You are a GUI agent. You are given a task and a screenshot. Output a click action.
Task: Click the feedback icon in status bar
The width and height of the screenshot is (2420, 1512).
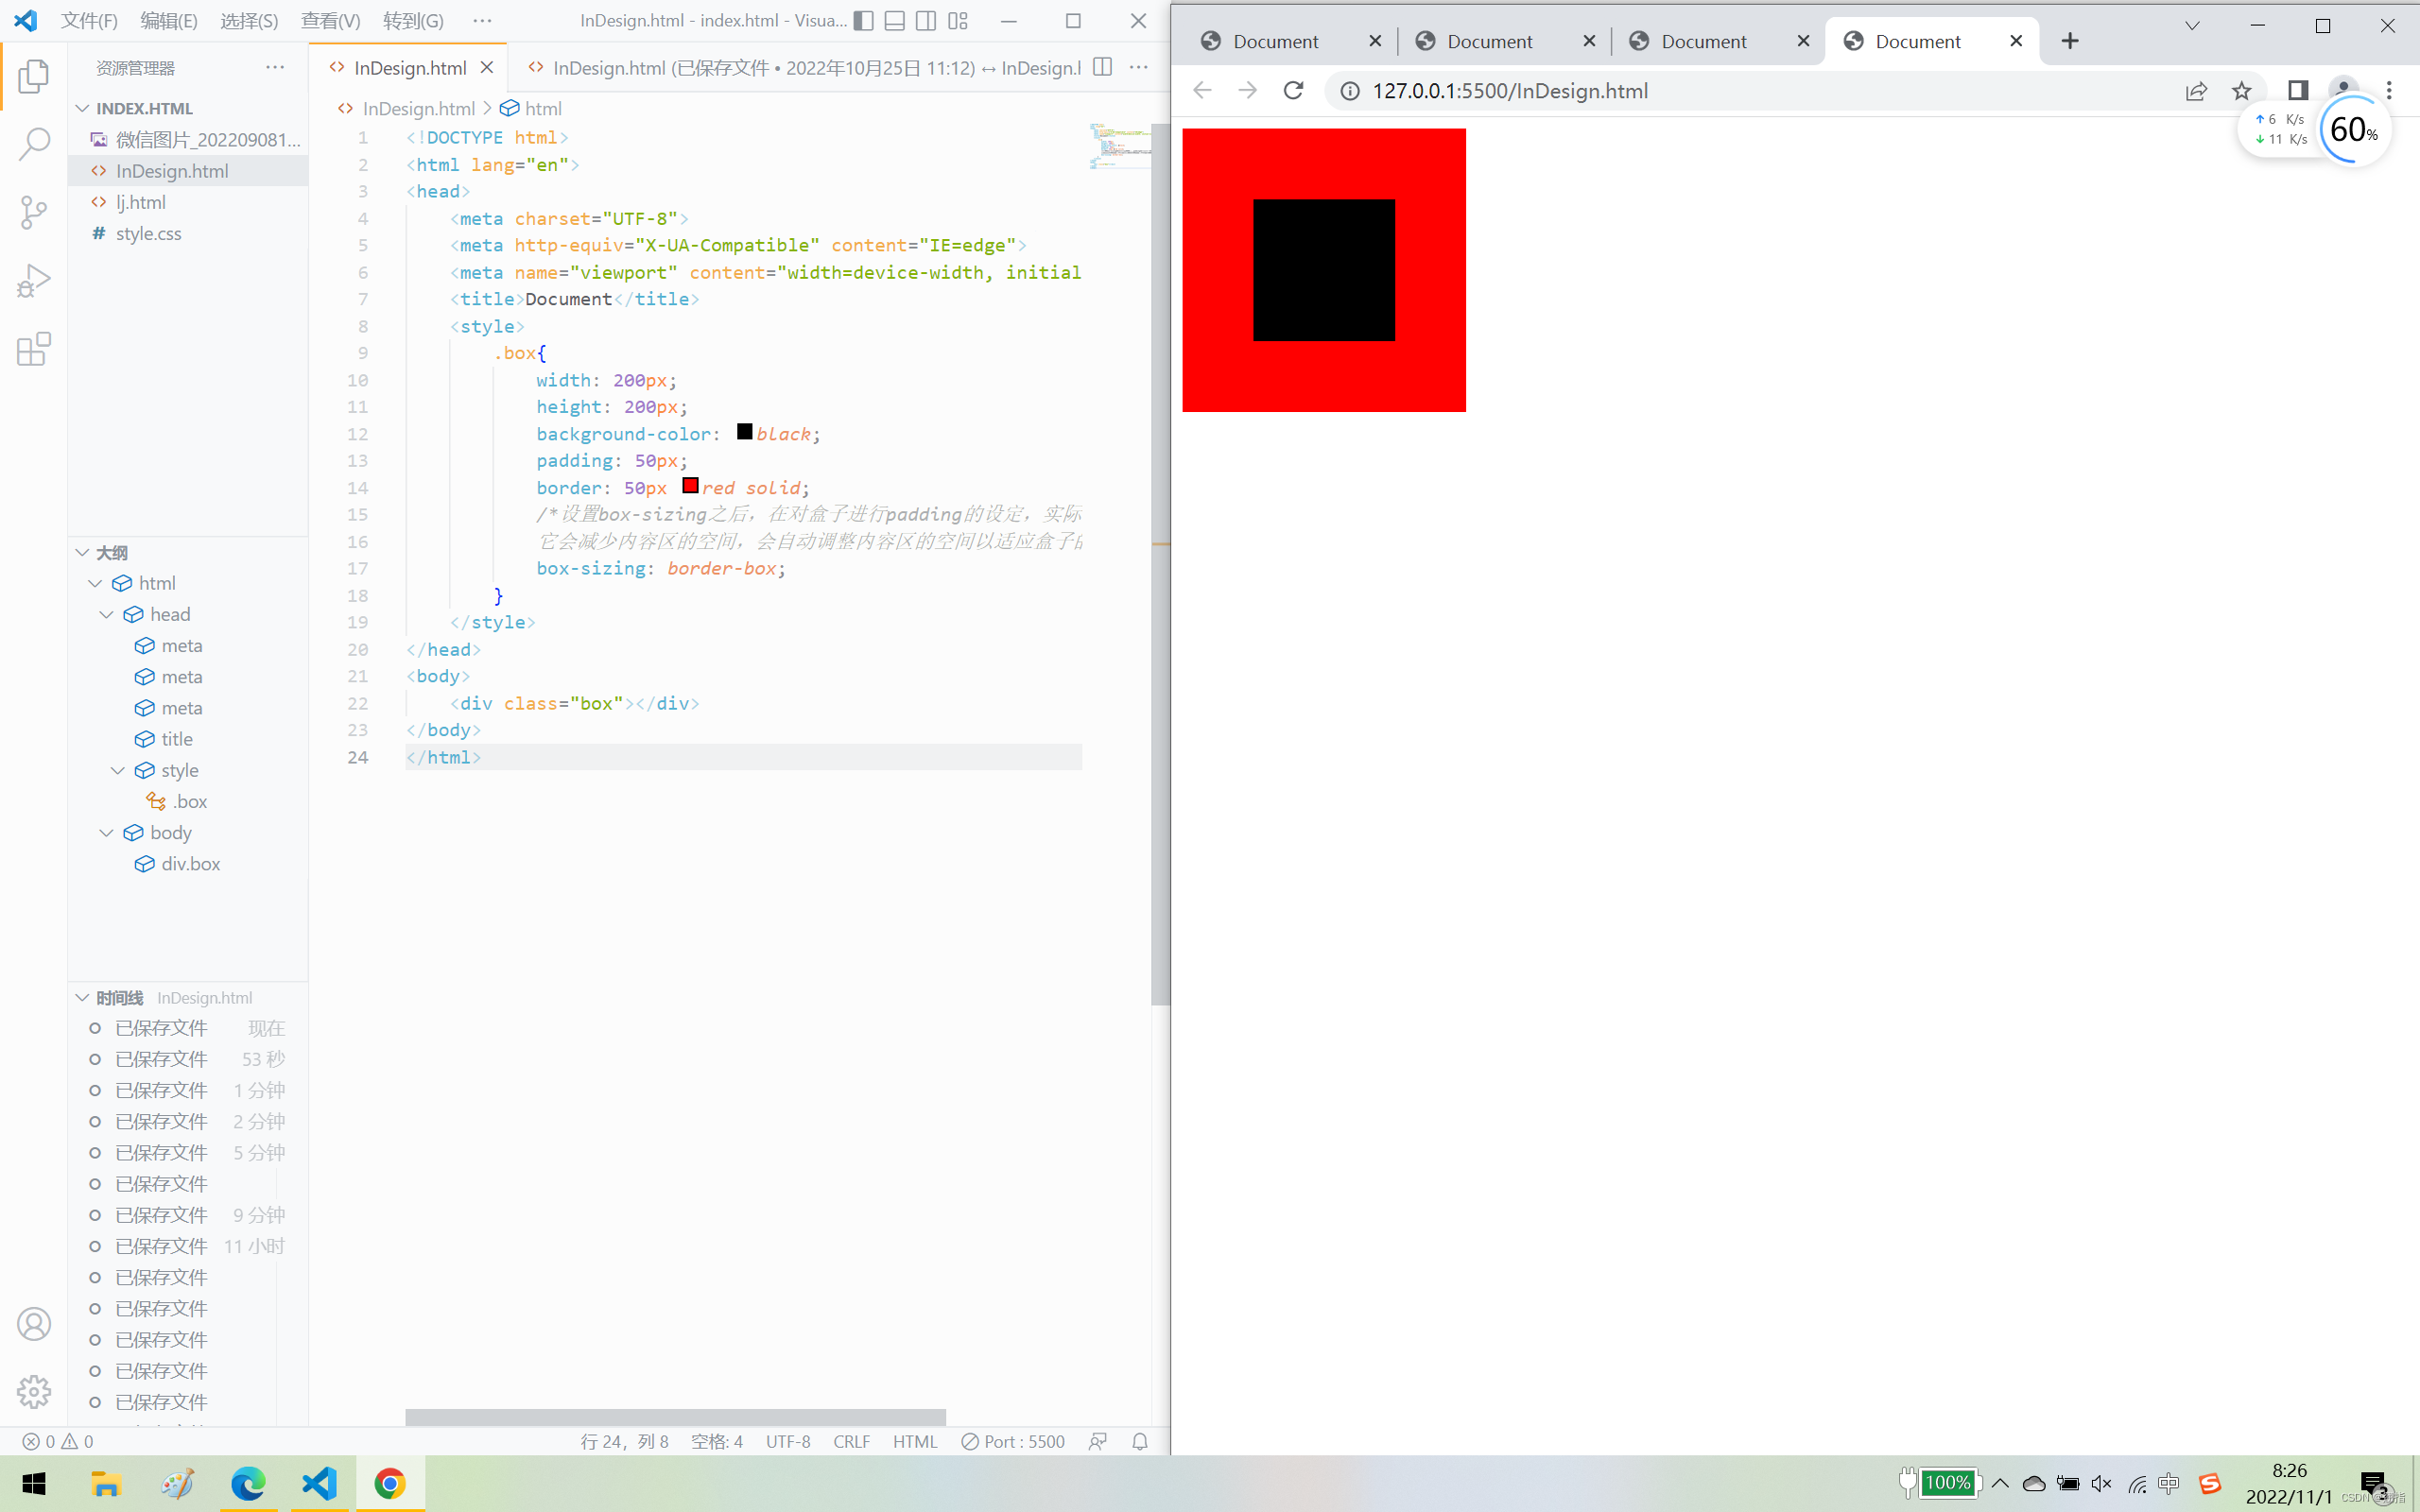coord(1098,1441)
